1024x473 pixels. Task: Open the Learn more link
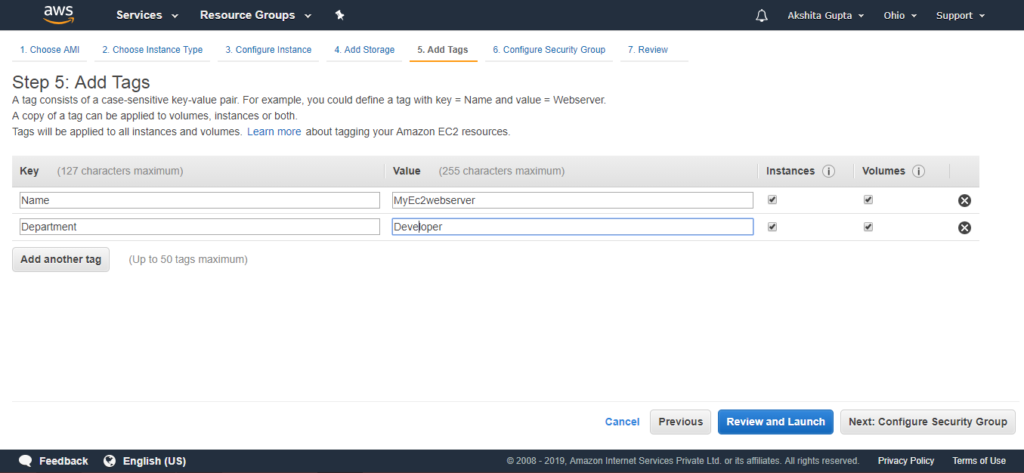tap(274, 131)
